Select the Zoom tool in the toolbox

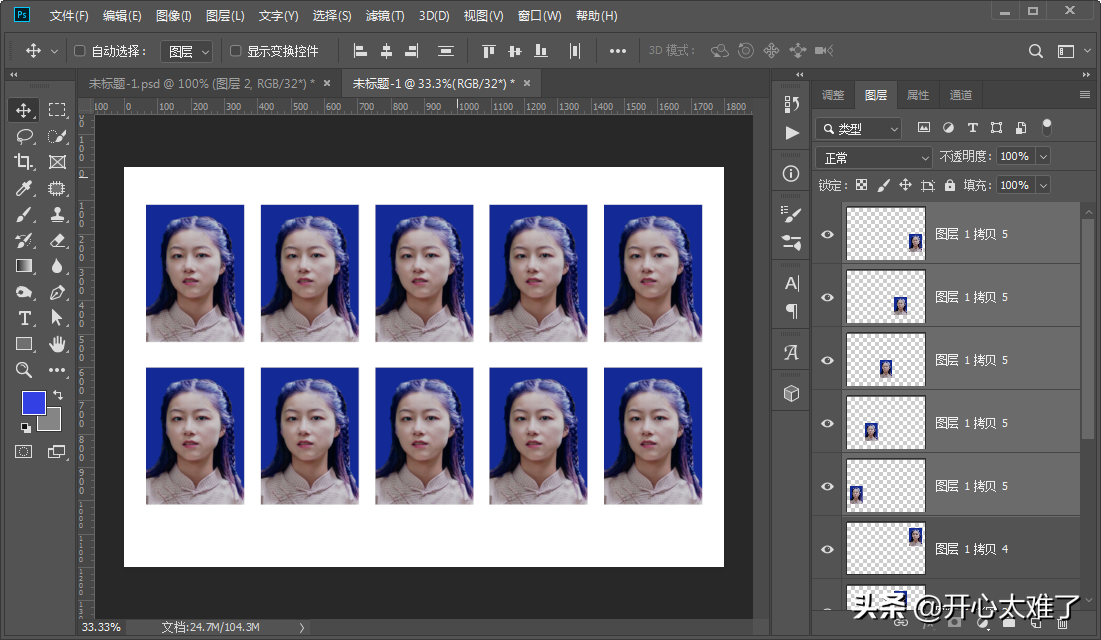click(24, 370)
